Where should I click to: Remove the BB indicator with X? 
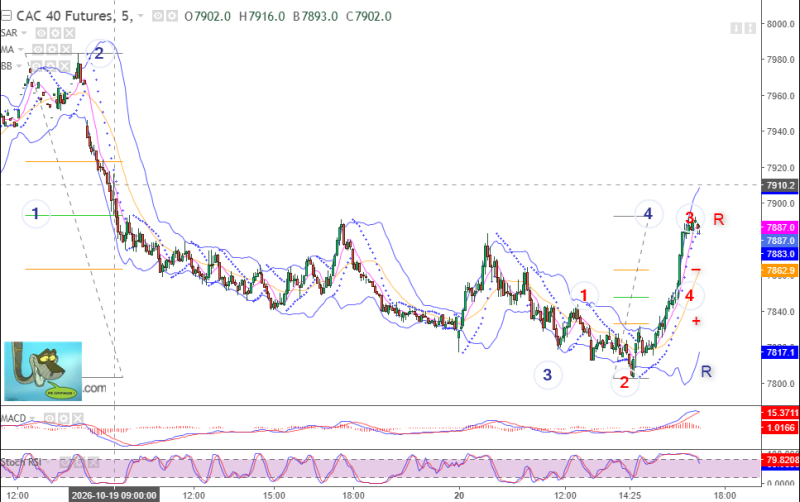[64, 66]
